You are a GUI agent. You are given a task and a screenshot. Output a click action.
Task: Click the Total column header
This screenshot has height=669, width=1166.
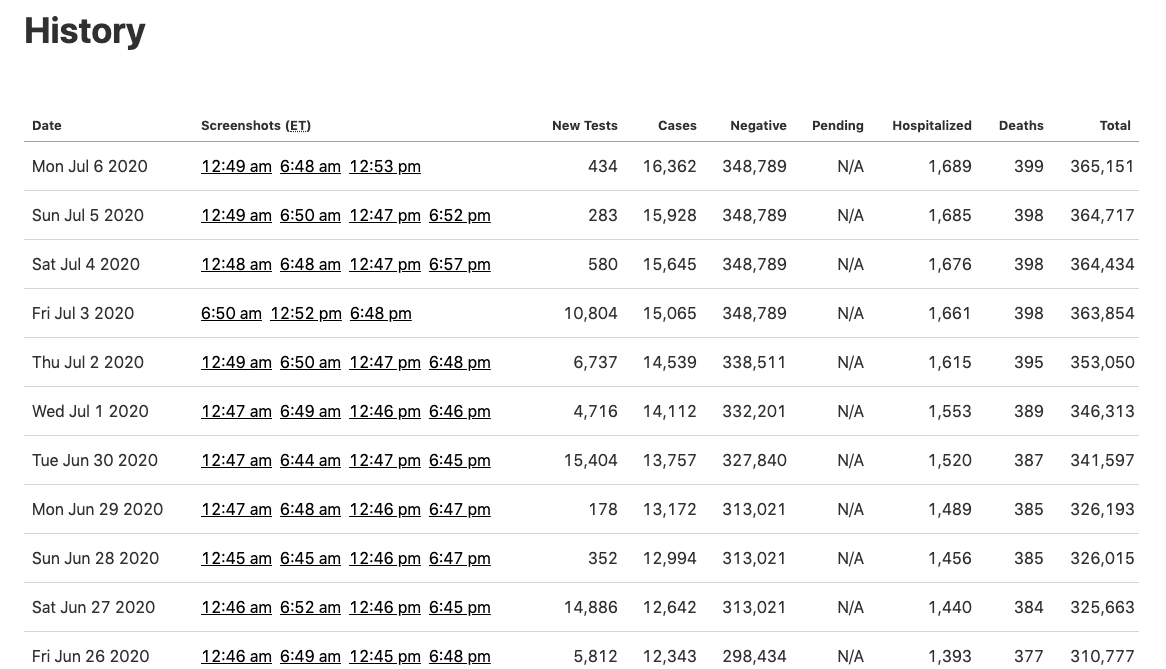click(1115, 126)
